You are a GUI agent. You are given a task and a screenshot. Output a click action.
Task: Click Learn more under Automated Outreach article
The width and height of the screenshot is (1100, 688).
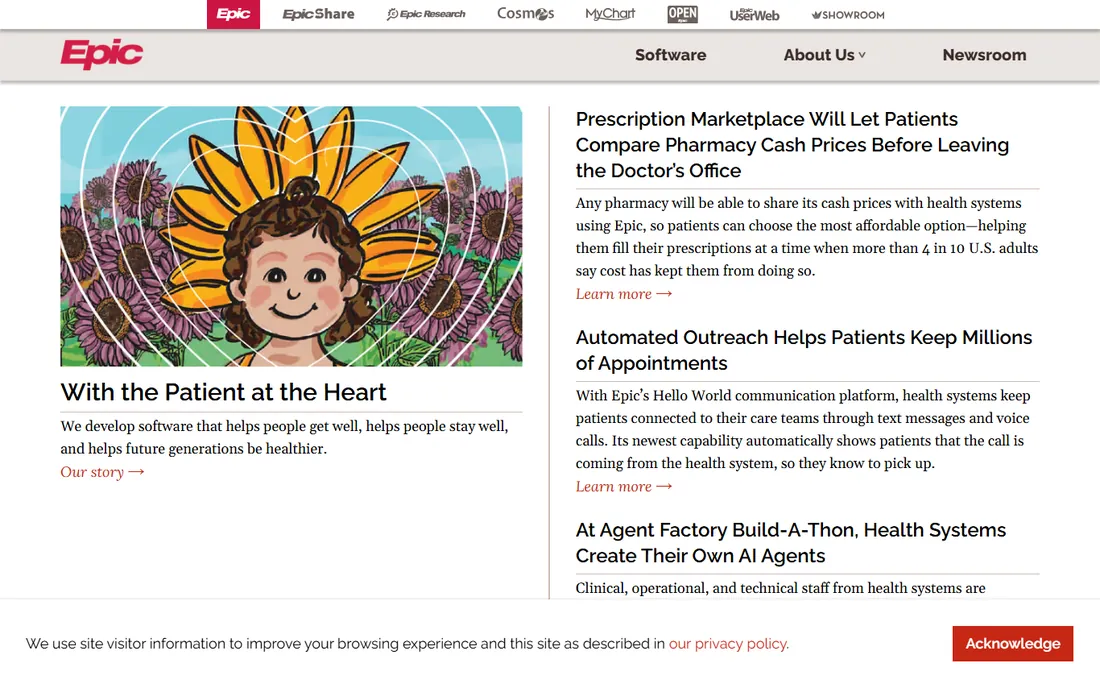pos(624,487)
